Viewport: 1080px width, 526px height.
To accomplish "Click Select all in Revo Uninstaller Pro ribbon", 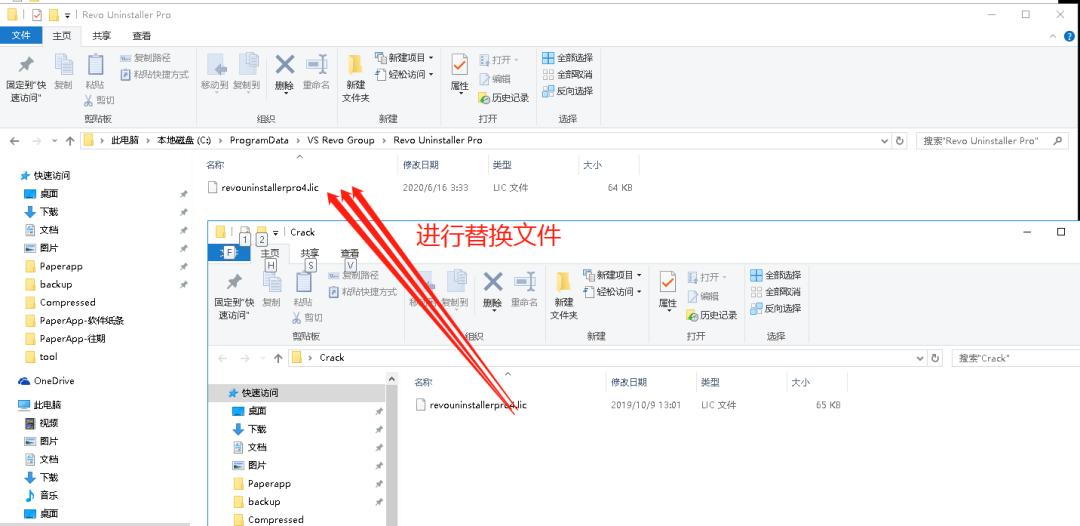I will coord(568,58).
